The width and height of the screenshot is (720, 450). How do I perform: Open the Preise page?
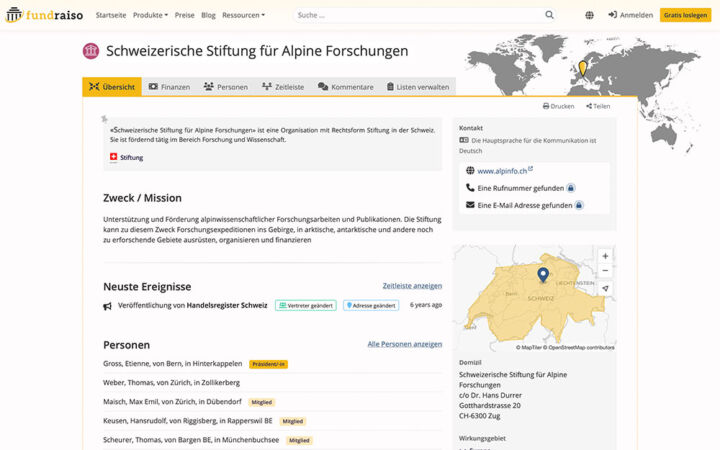click(x=184, y=15)
